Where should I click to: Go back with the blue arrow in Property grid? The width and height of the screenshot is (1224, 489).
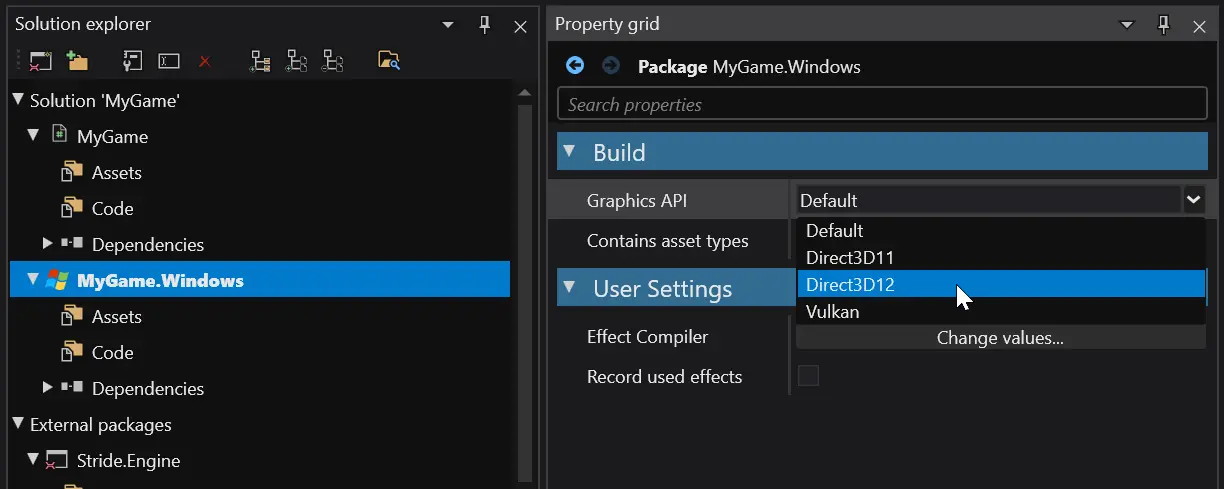tap(574, 66)
